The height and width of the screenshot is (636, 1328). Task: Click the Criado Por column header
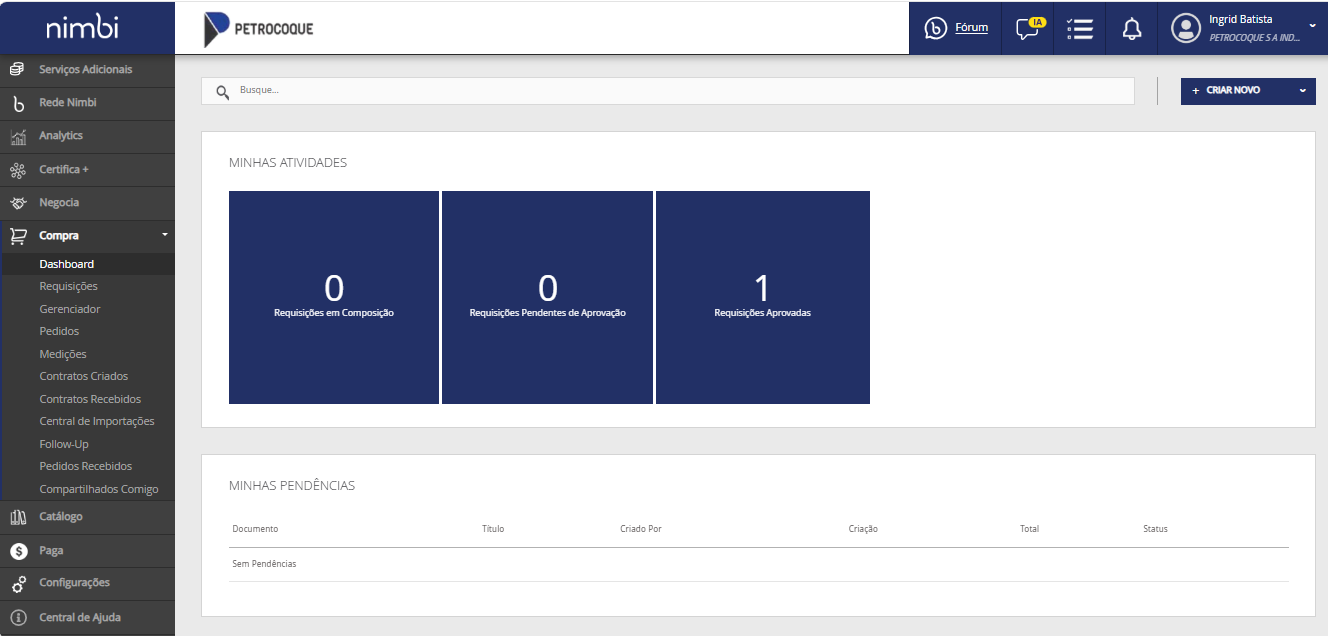click(641, 529)
